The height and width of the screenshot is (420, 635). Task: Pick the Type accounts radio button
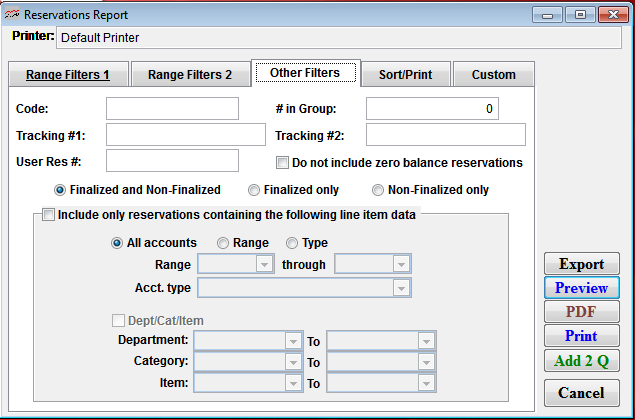pyautogui.click(x=293, y=243)
